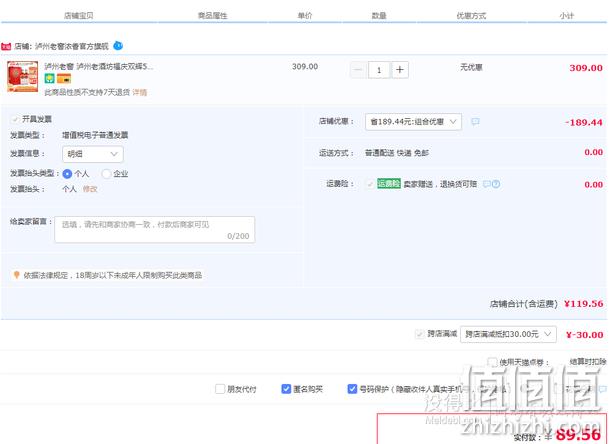Click the shop discount amount -189.44
The height and width of the screenshot is (444, 610).
coord(584,123)
